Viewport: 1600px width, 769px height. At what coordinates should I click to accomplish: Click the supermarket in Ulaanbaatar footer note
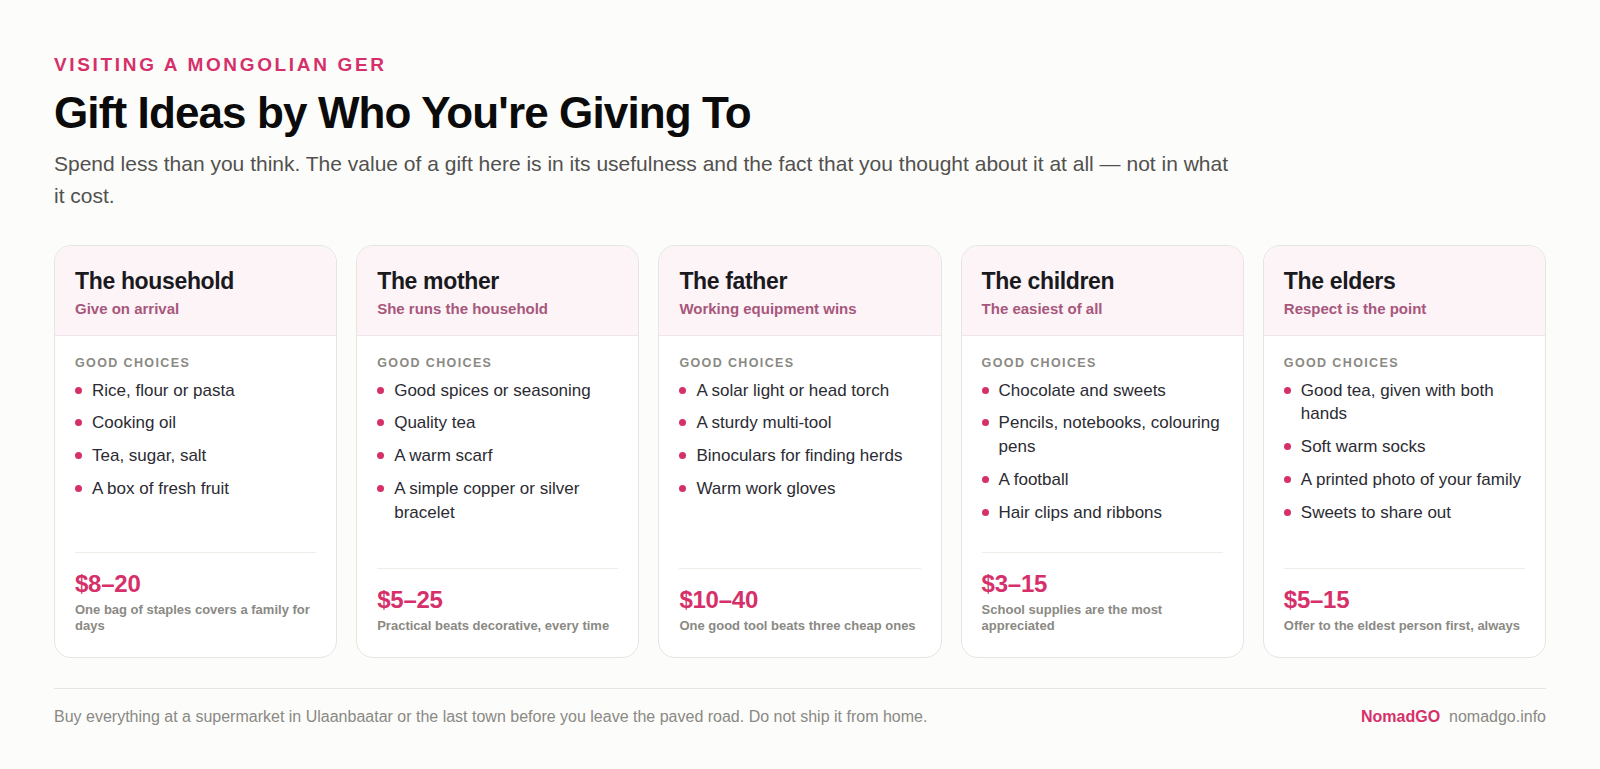click(x=490, y=716)
